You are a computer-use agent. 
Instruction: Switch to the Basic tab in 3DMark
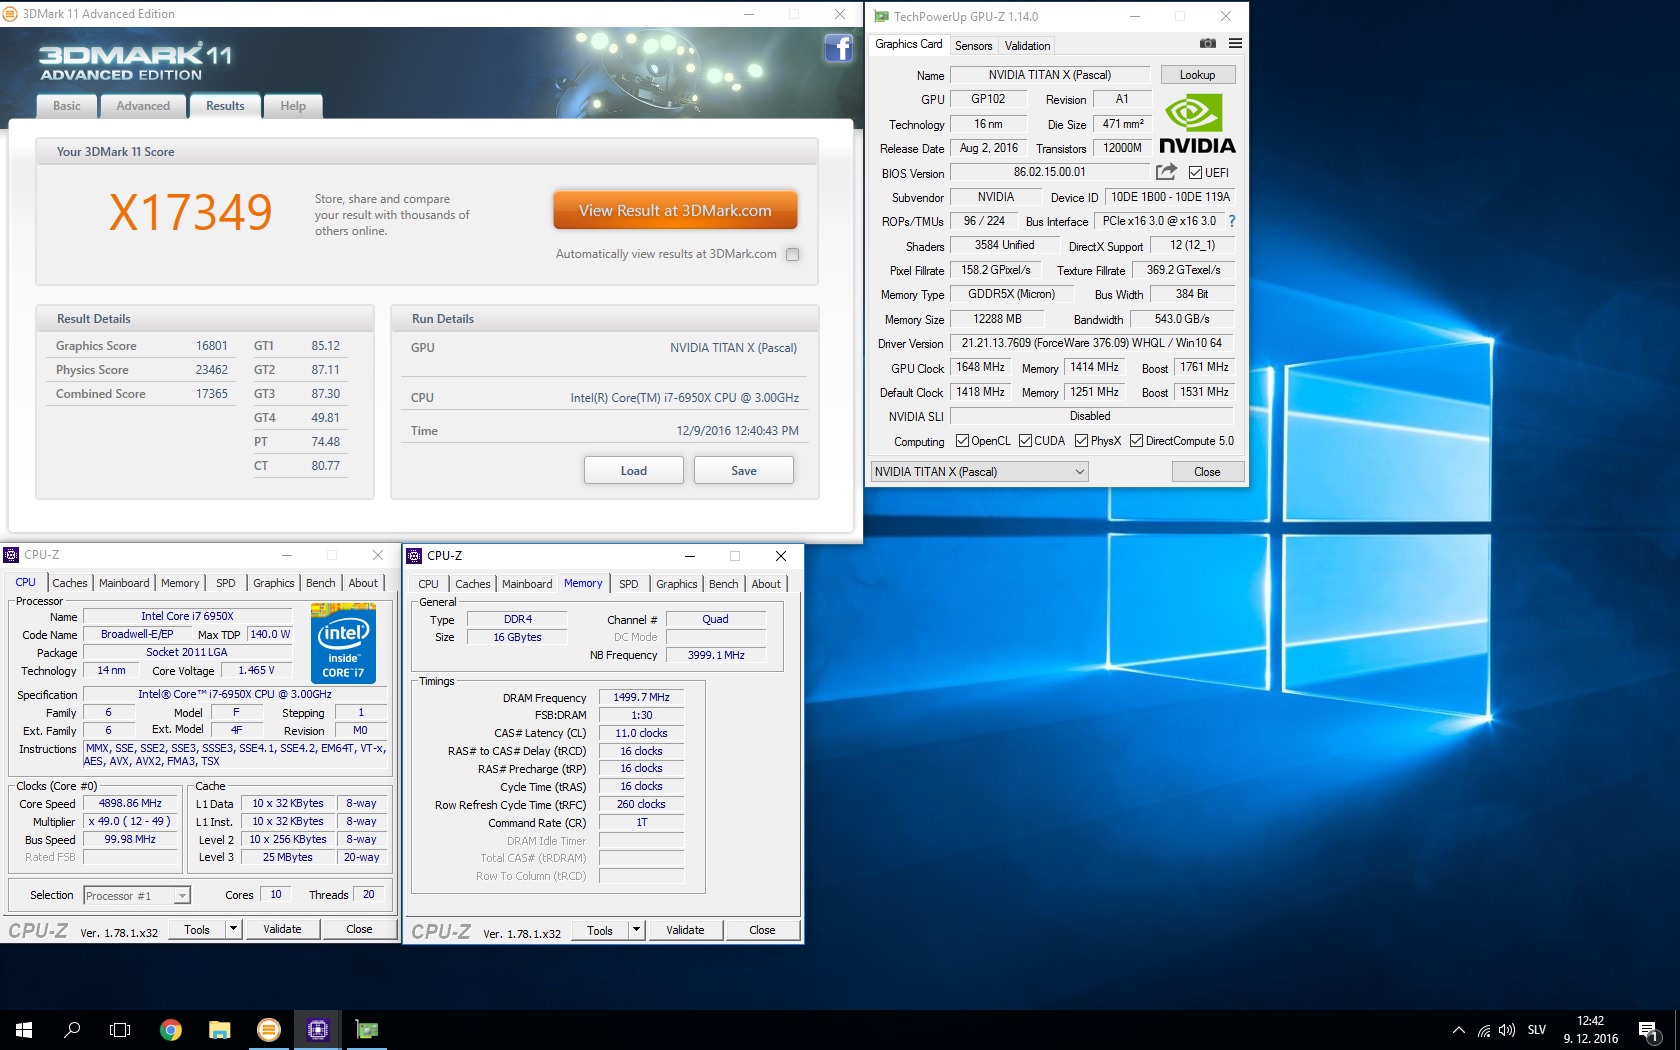(67, 106)
